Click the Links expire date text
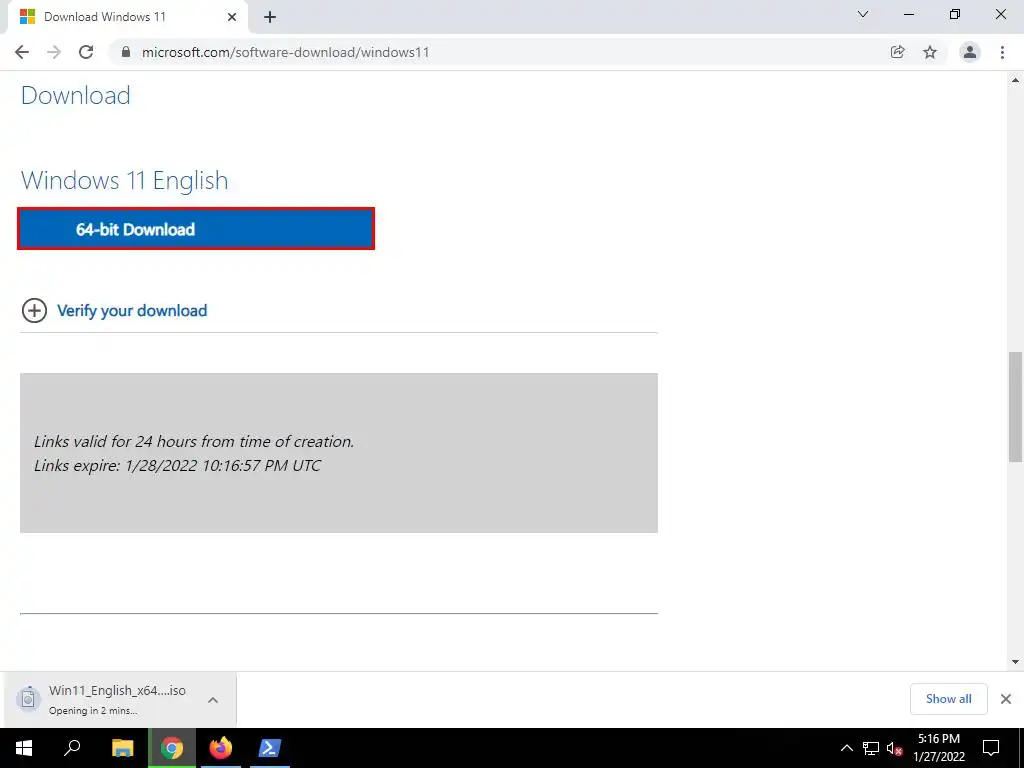This screenshot has height=768, width=1024. coord(178,466)
